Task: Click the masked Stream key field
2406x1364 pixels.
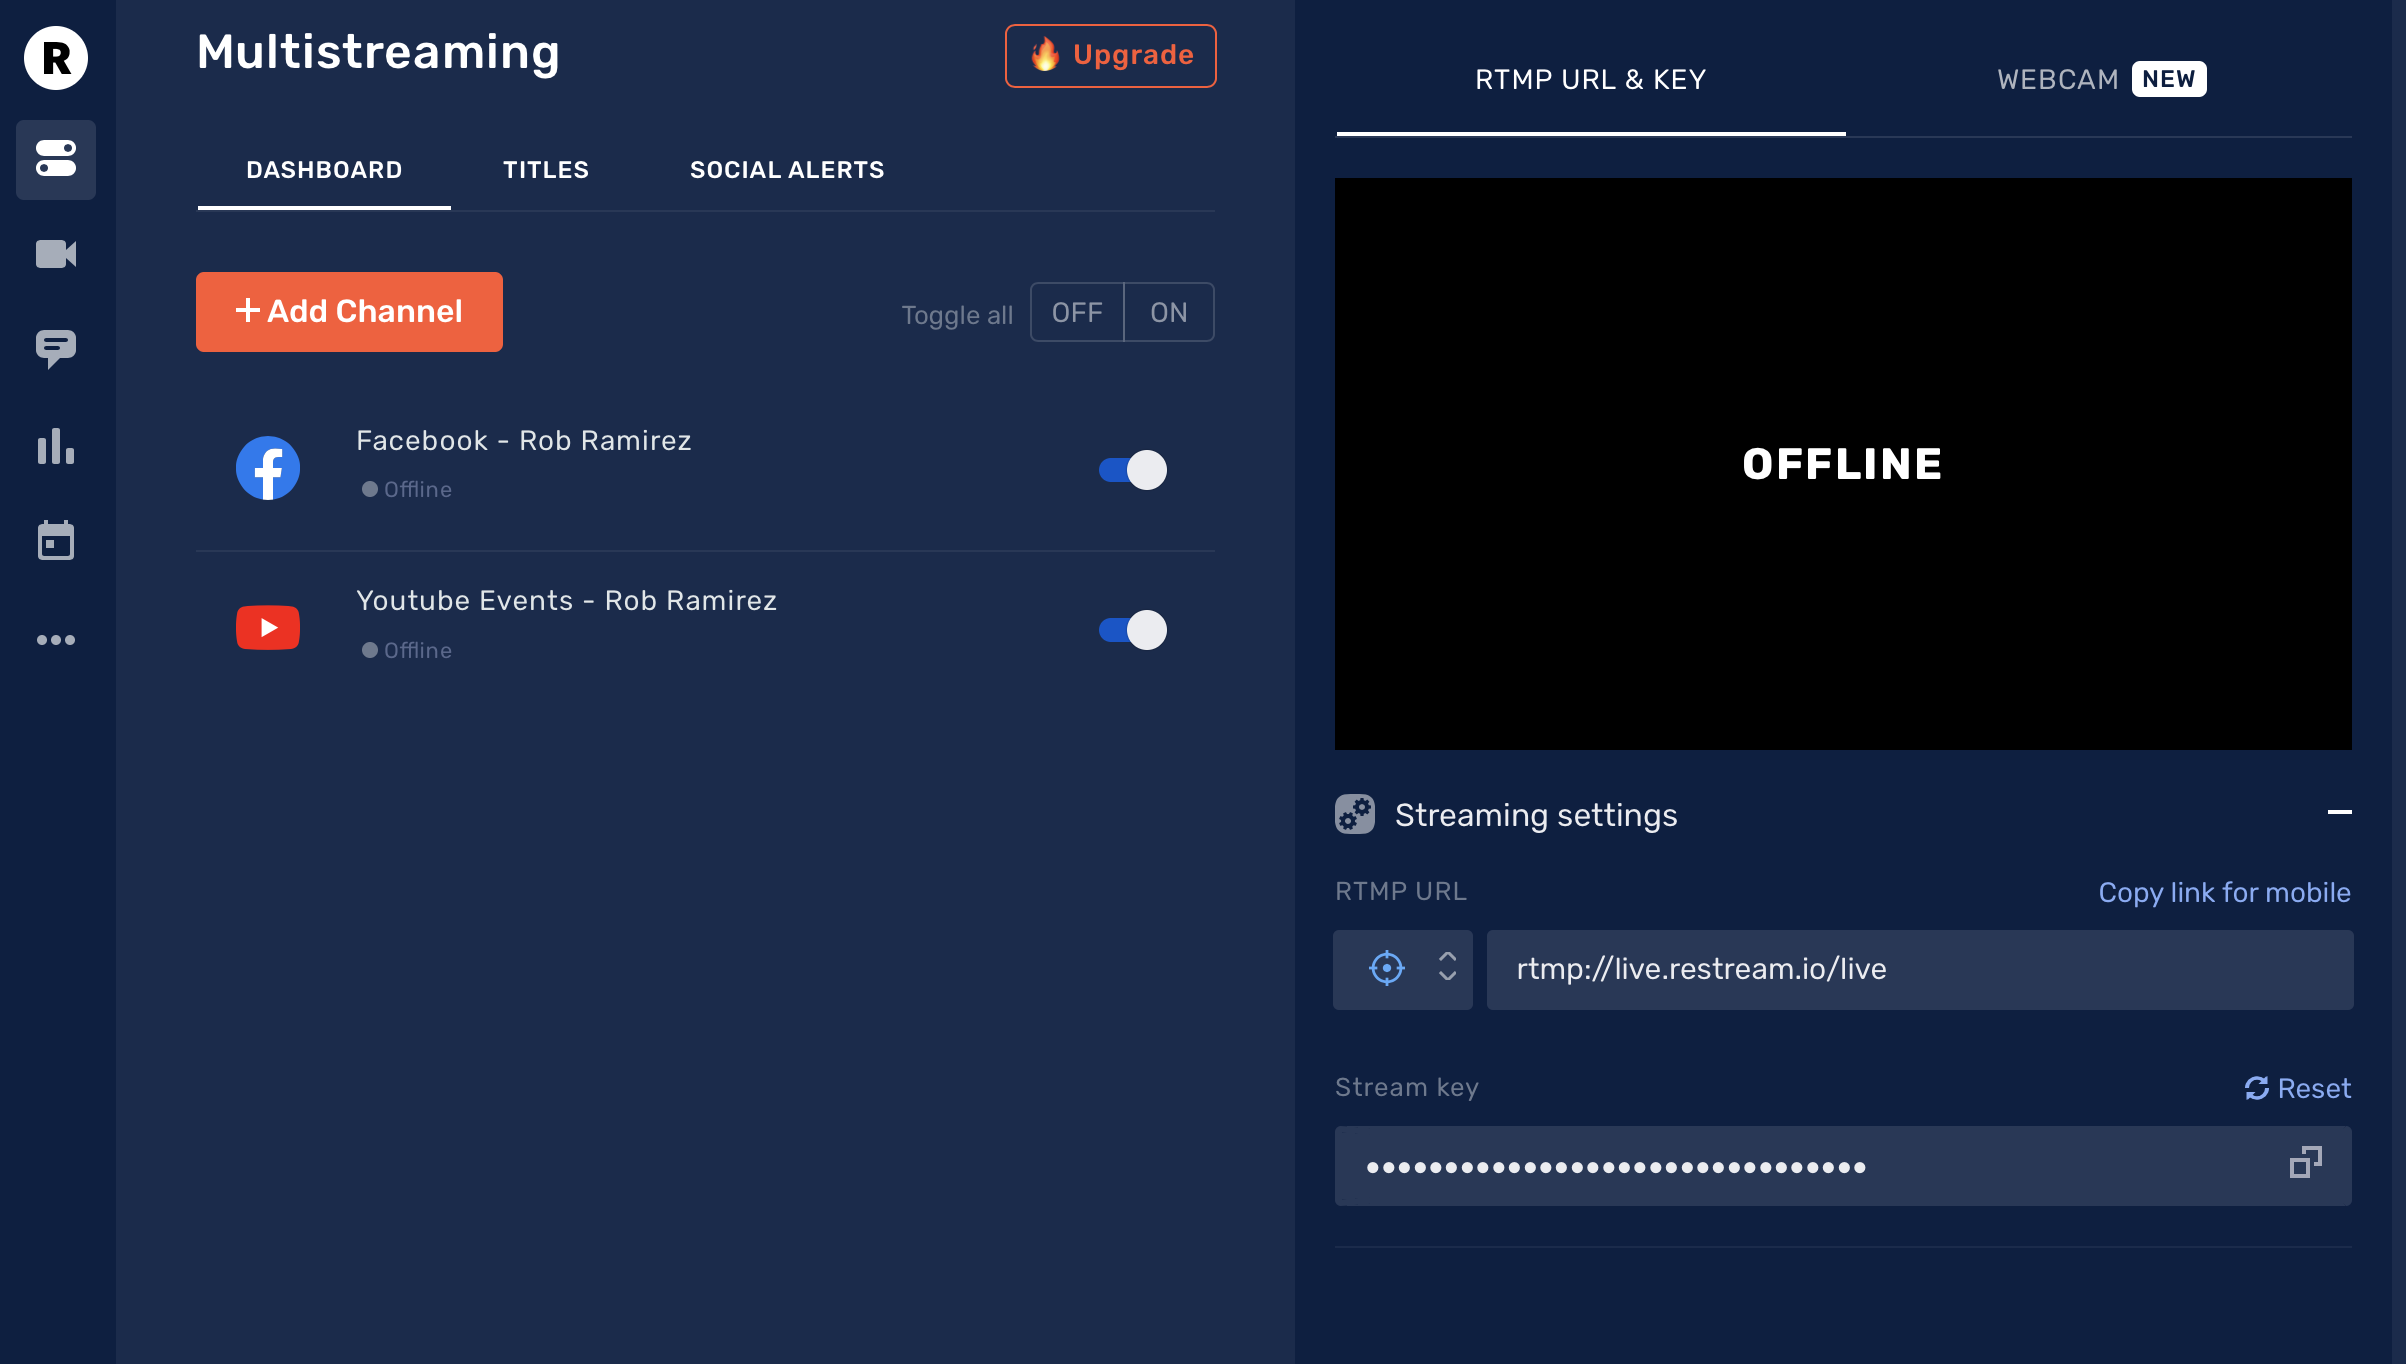Action: (x=1843, y=1166)
